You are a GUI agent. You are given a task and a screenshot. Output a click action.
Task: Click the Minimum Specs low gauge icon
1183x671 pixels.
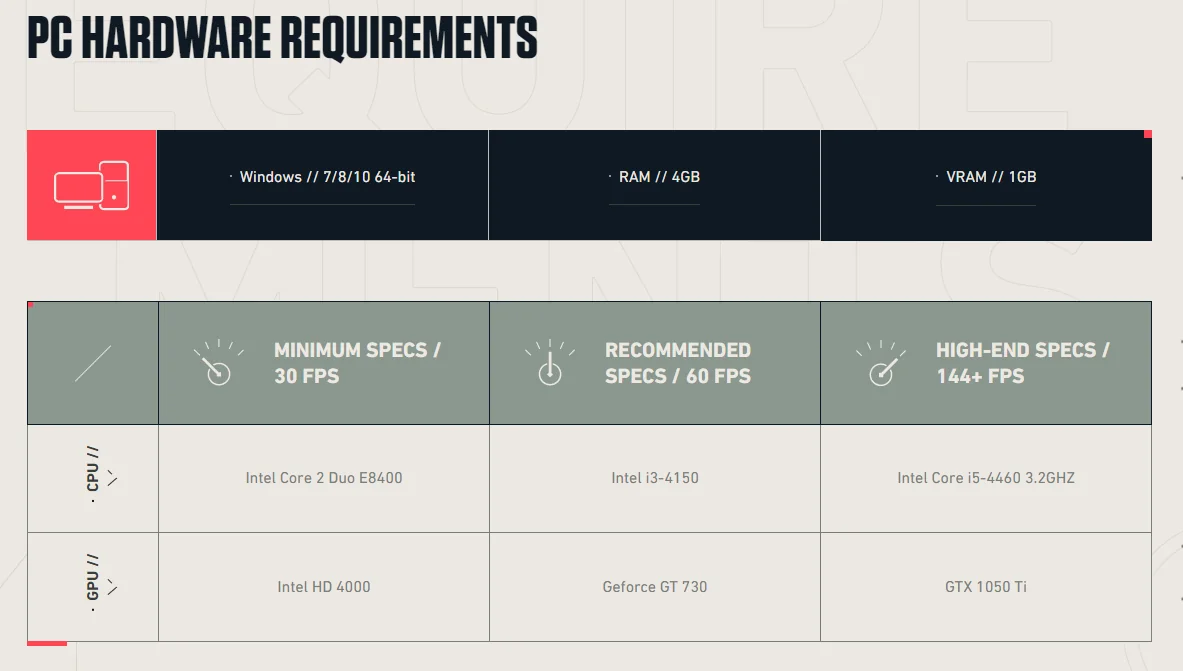tap(218, 363)
